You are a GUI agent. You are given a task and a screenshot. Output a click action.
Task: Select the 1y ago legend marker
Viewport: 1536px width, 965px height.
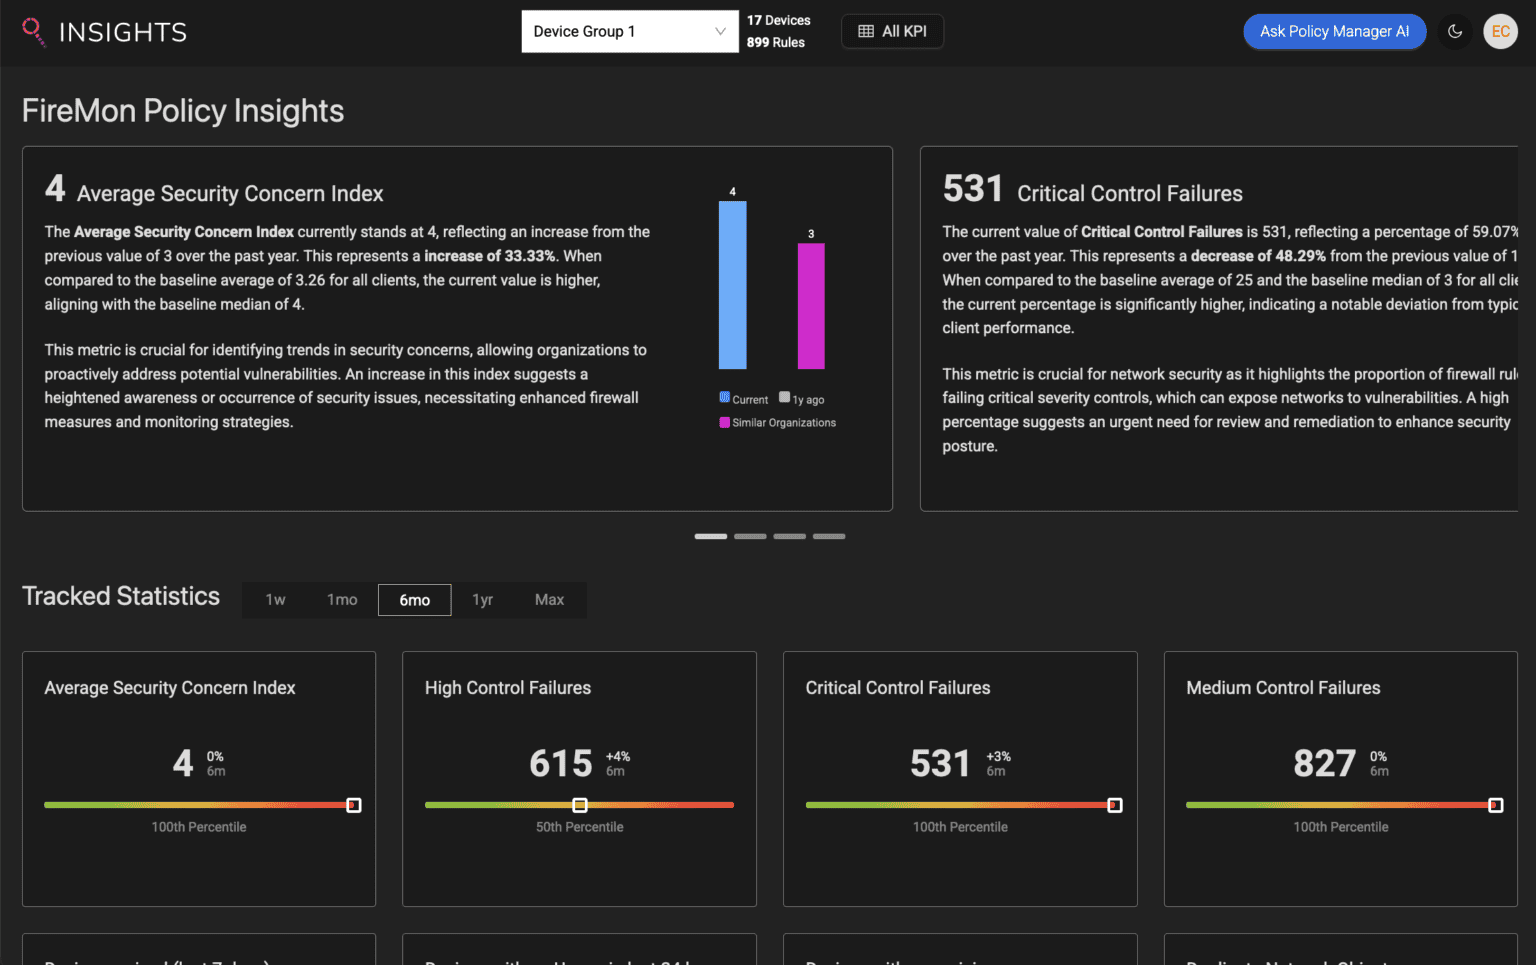coord(785,397)
